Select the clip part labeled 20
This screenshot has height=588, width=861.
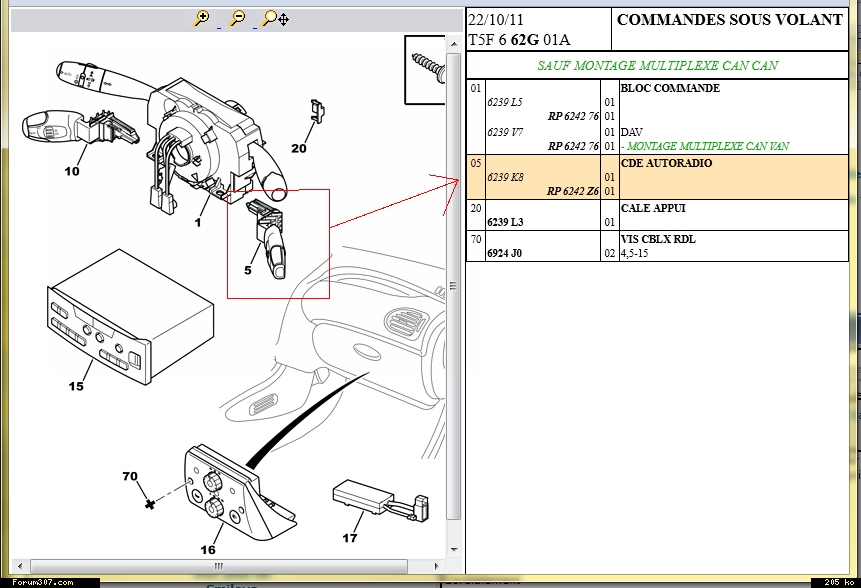(x=318, y=112)
